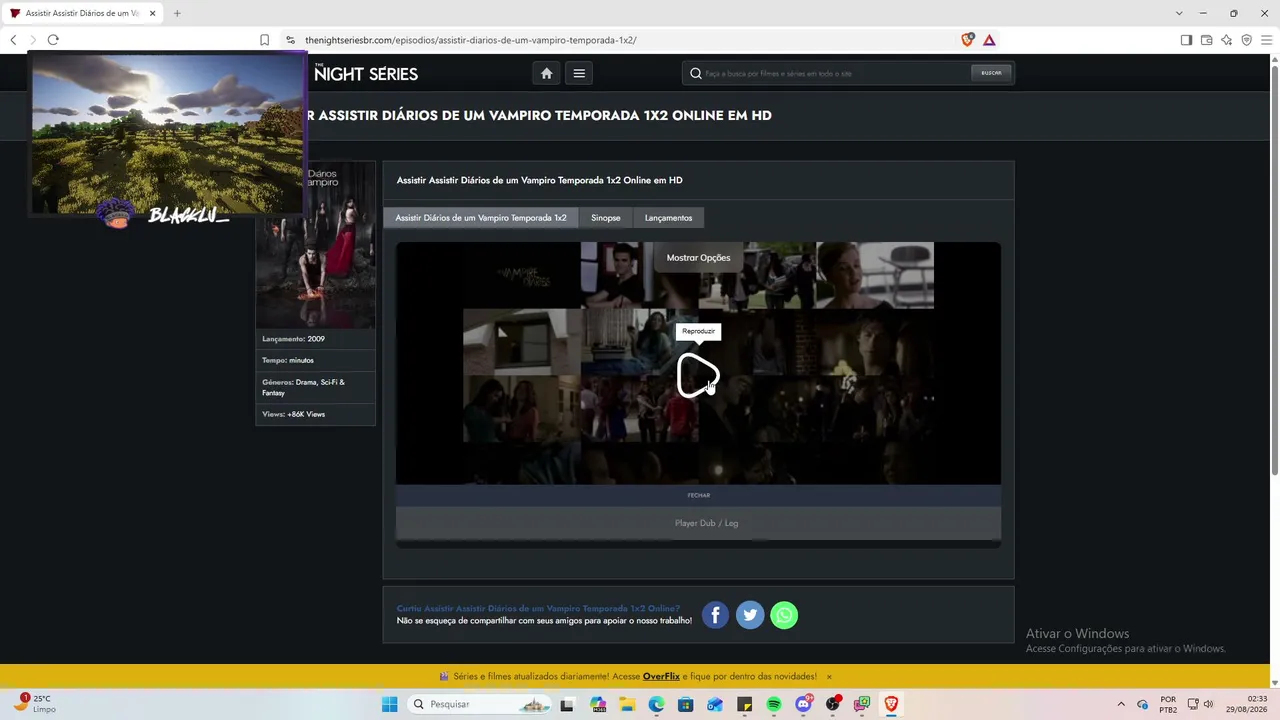Open The Night Series logo

pos(366,73)
